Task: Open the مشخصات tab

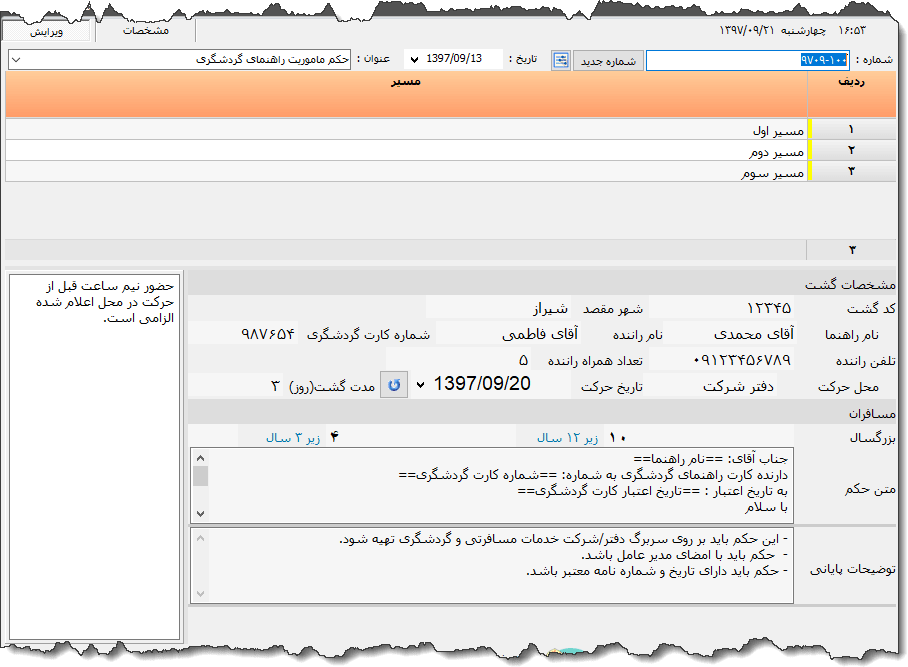Action: [145, 31]
